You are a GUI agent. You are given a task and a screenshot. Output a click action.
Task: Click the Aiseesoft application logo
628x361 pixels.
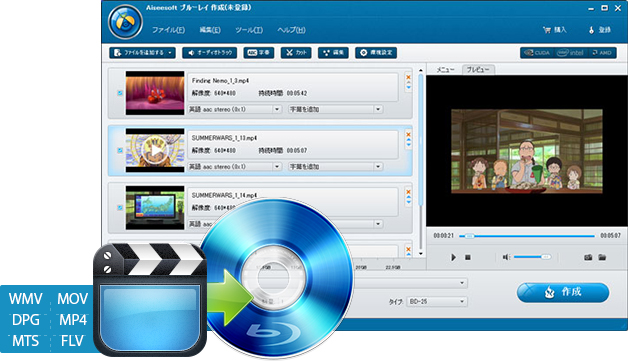[125, 22]
